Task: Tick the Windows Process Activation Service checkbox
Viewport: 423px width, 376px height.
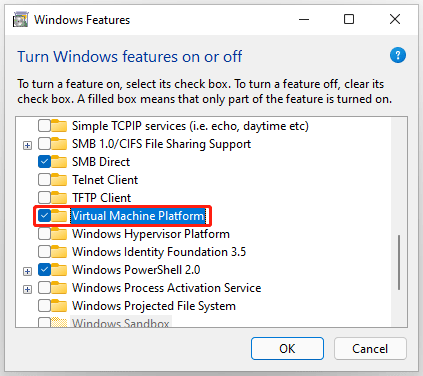Action: (x=44, y=288)
